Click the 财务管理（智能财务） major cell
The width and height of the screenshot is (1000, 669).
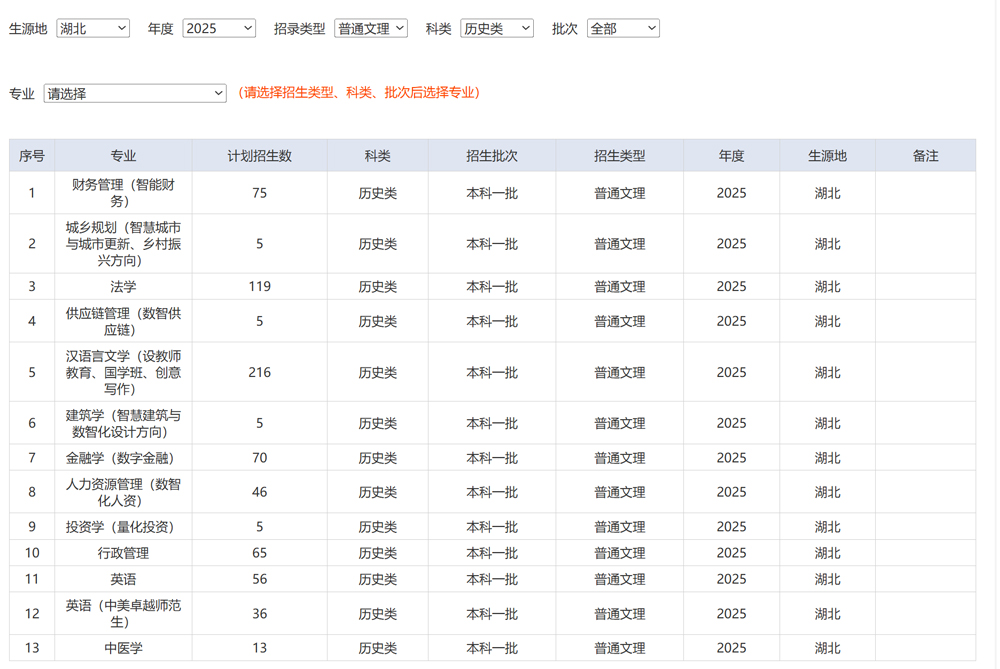point(123,193)
